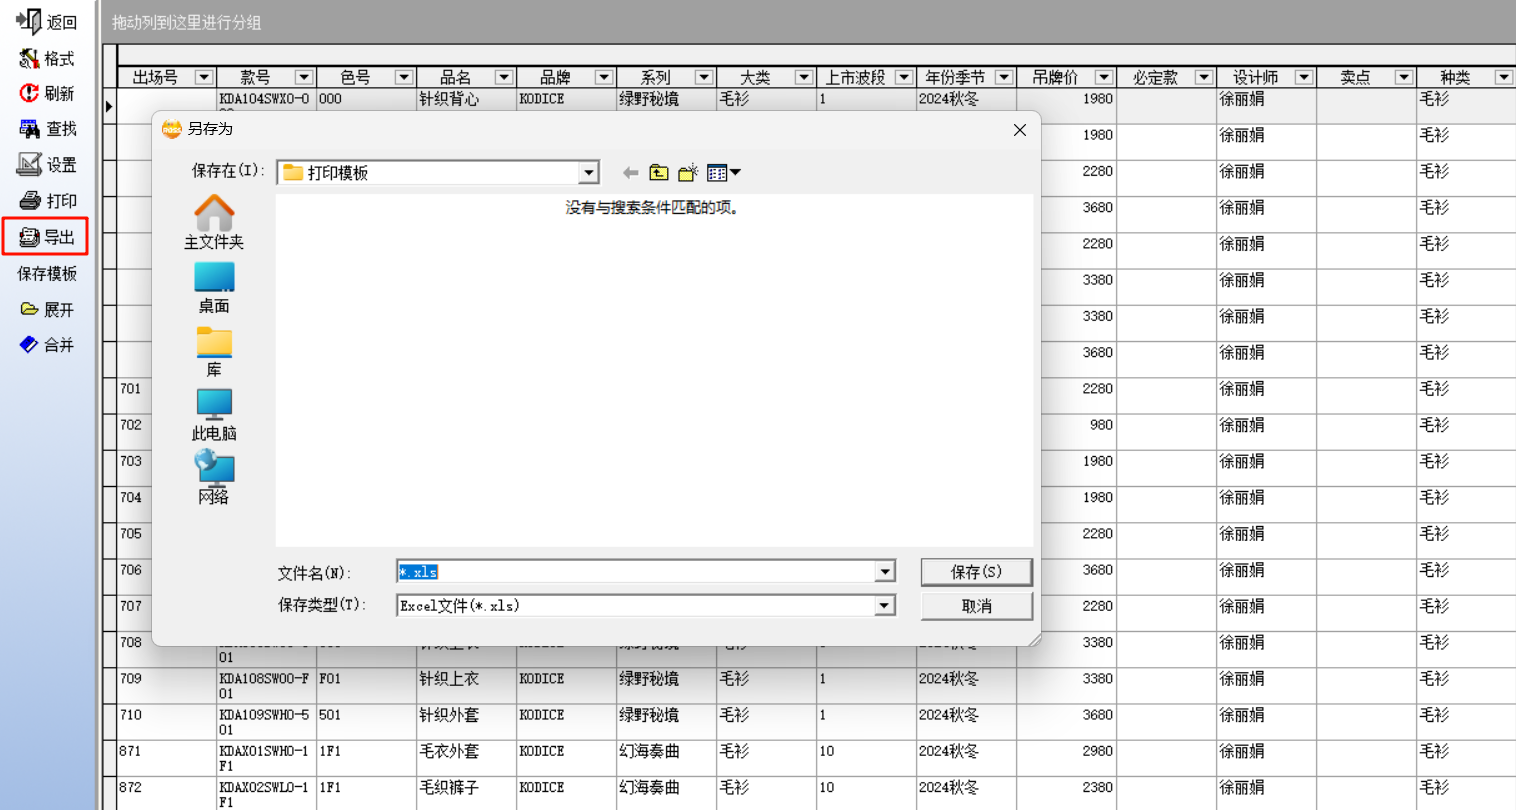Expand the 保存类型 dropdown arrow
This screenshot has height=810, width=1516.
pyautogui.click(x=884, y=606)
